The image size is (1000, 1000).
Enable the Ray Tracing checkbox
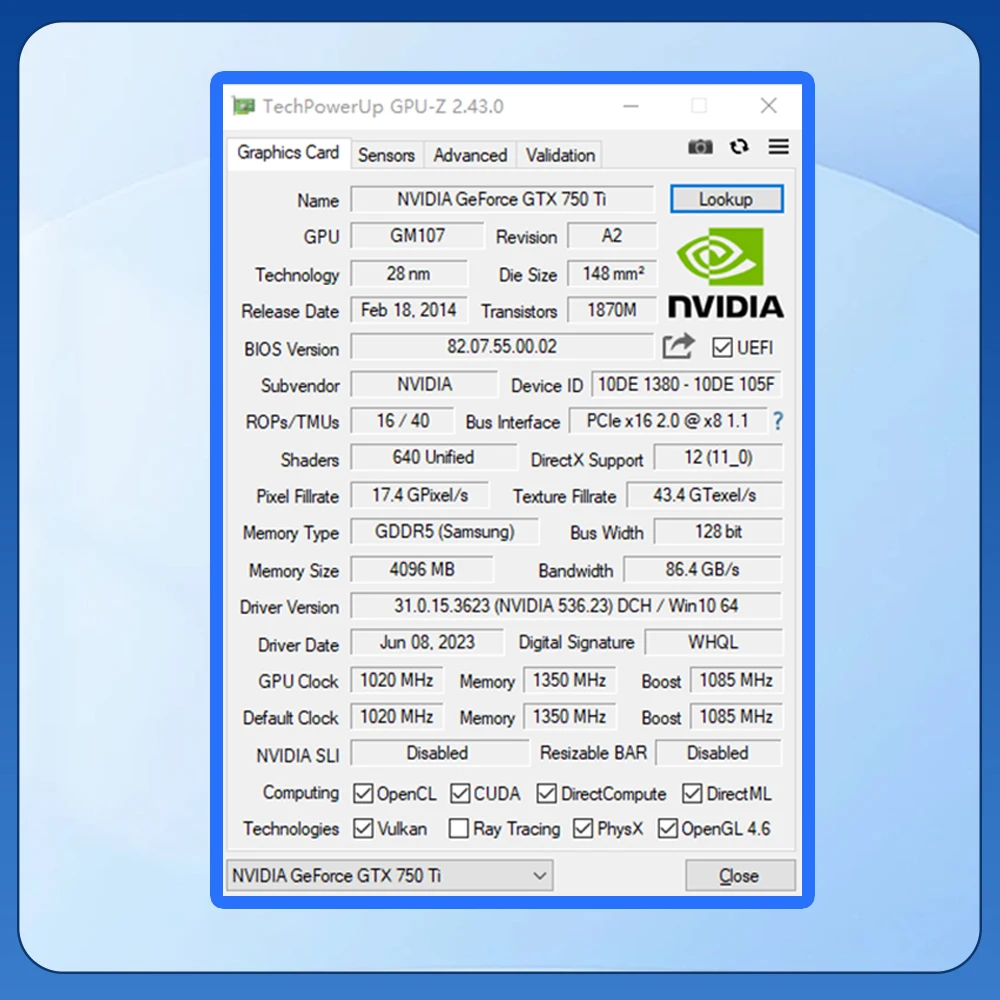(x=459, y=828)
